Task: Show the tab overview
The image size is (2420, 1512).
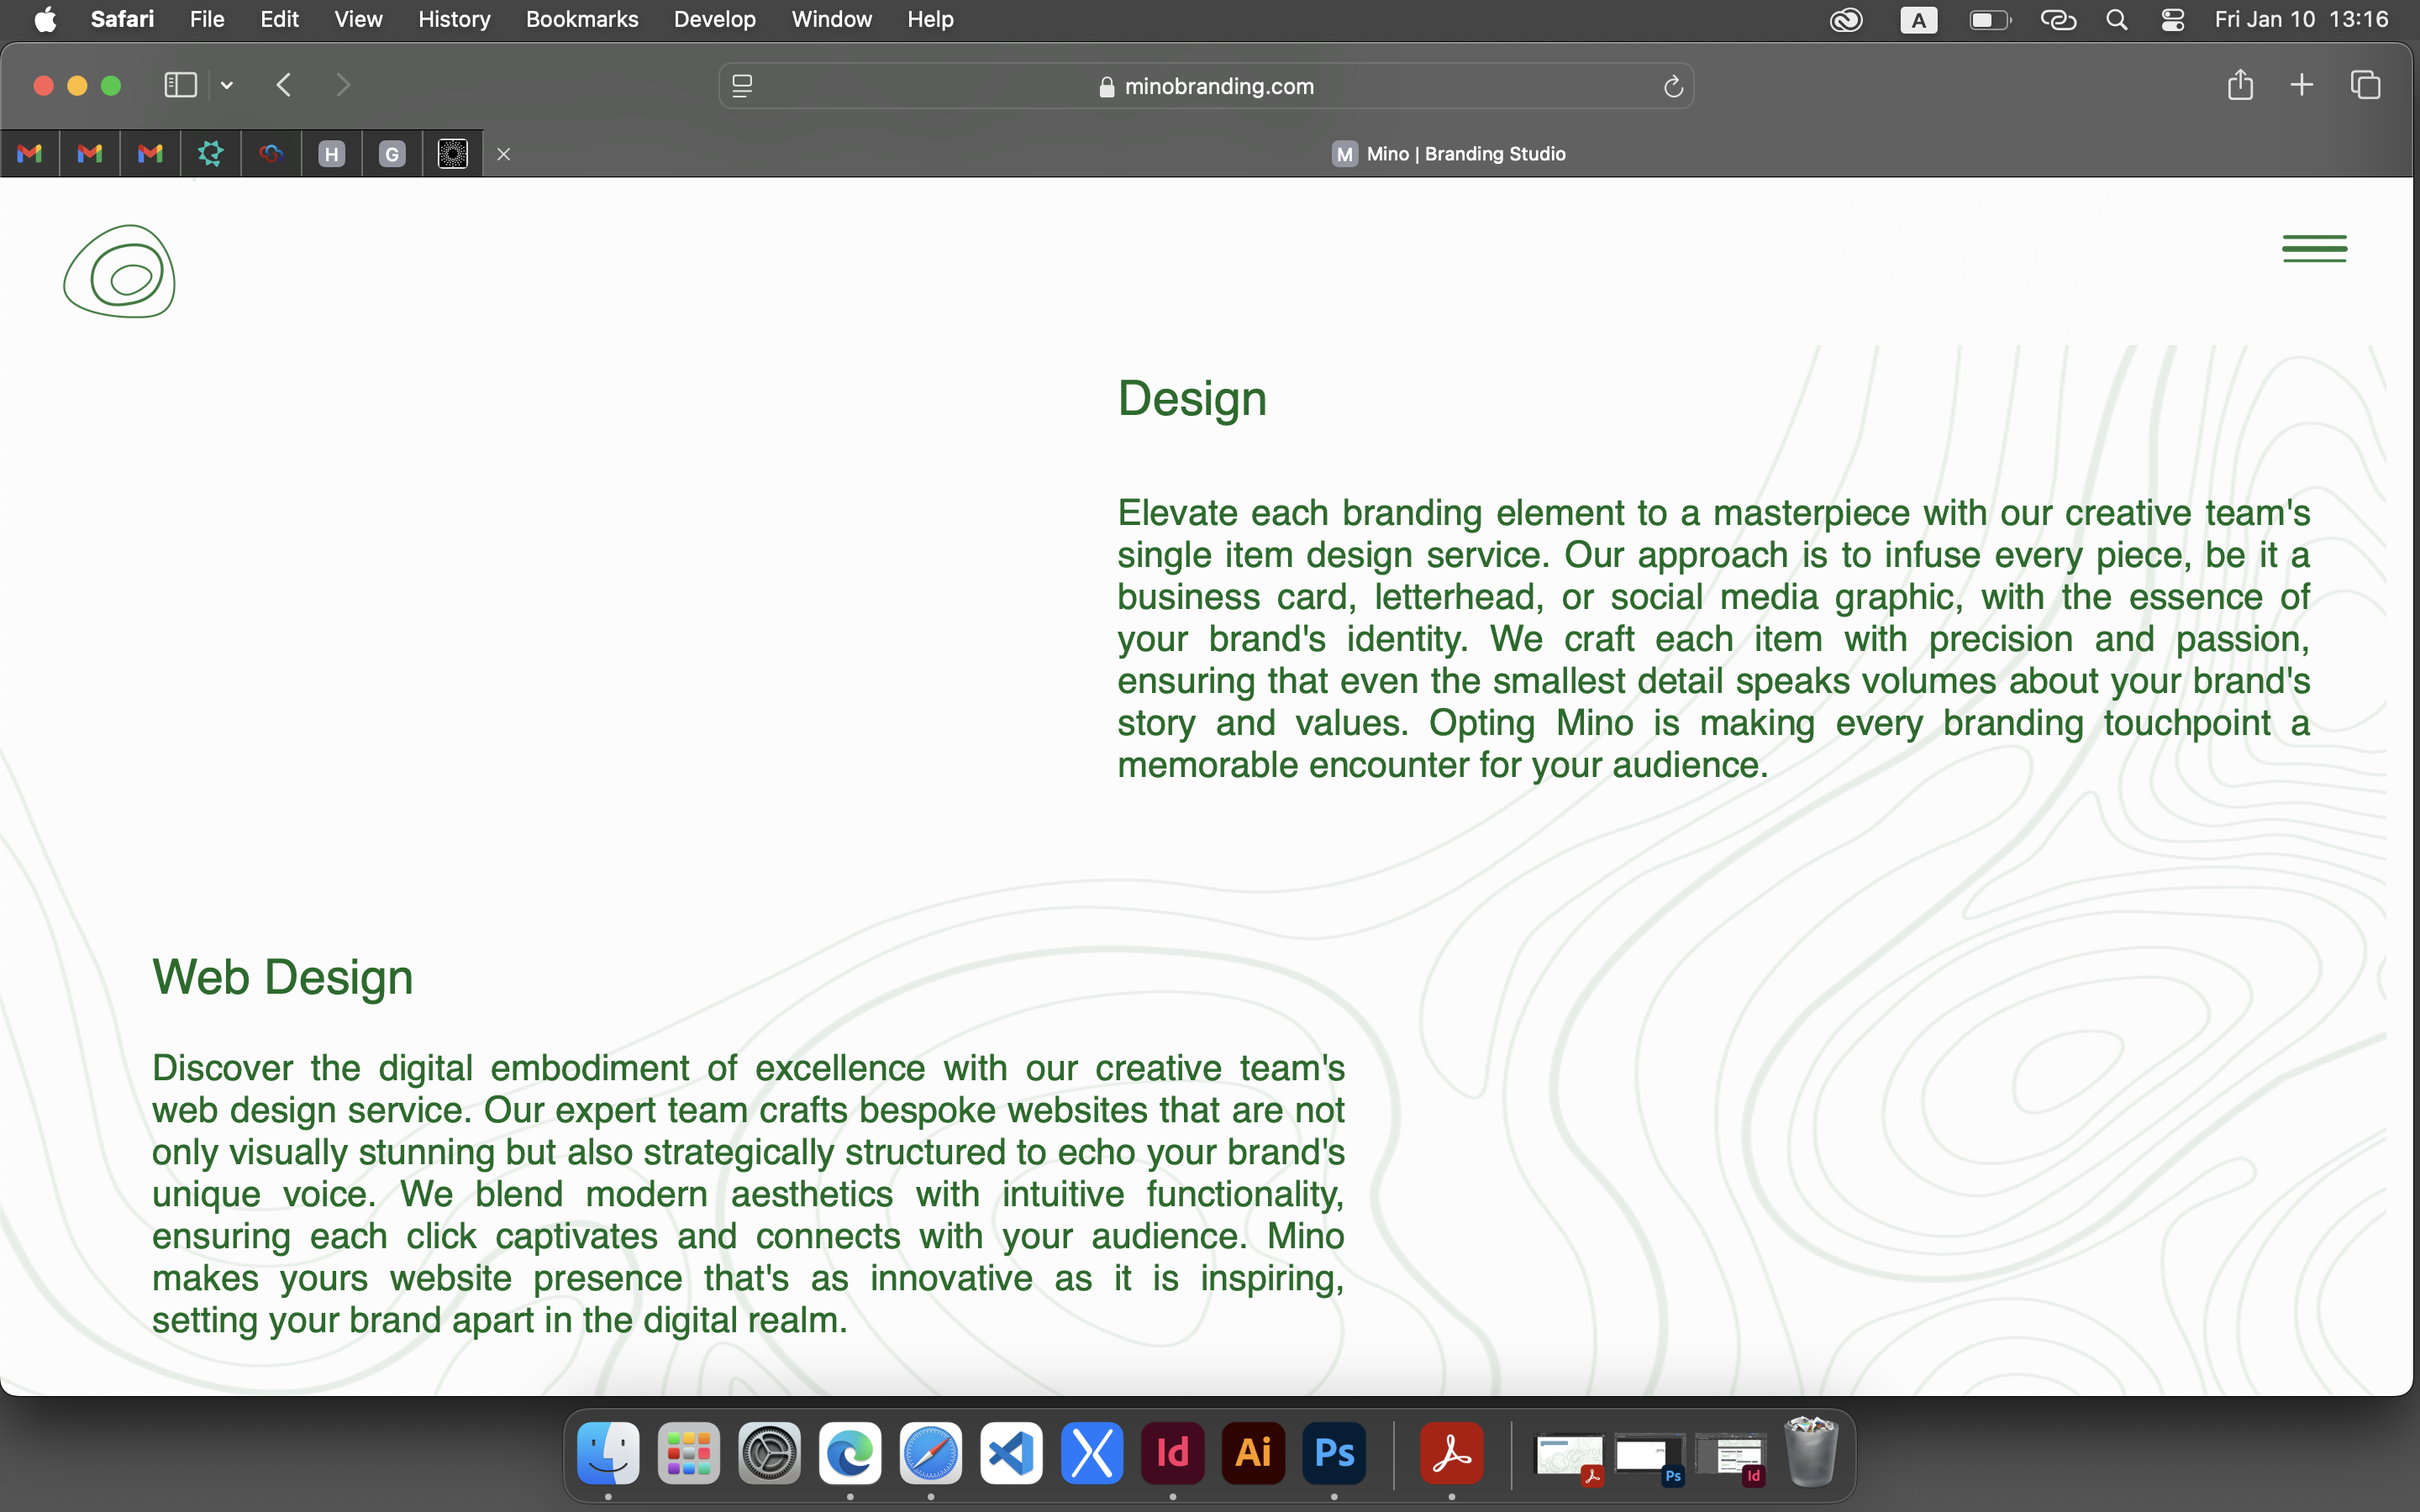Action: [2365, 85]
